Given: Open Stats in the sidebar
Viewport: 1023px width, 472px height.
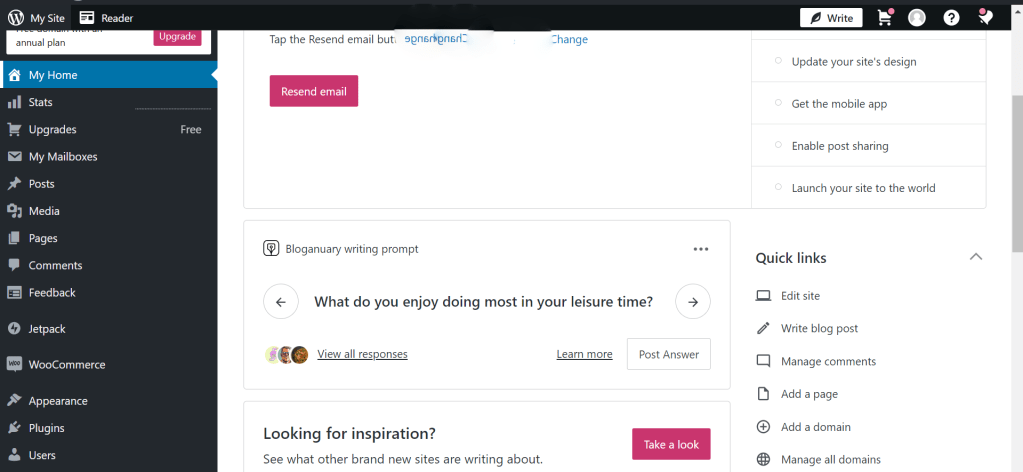Looking at the screenshot, I should point(41,102).
